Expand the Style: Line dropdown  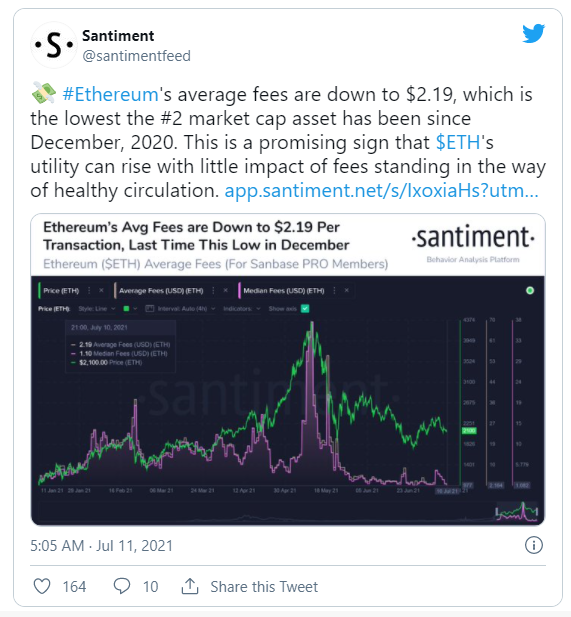click(x=97, y=308)
